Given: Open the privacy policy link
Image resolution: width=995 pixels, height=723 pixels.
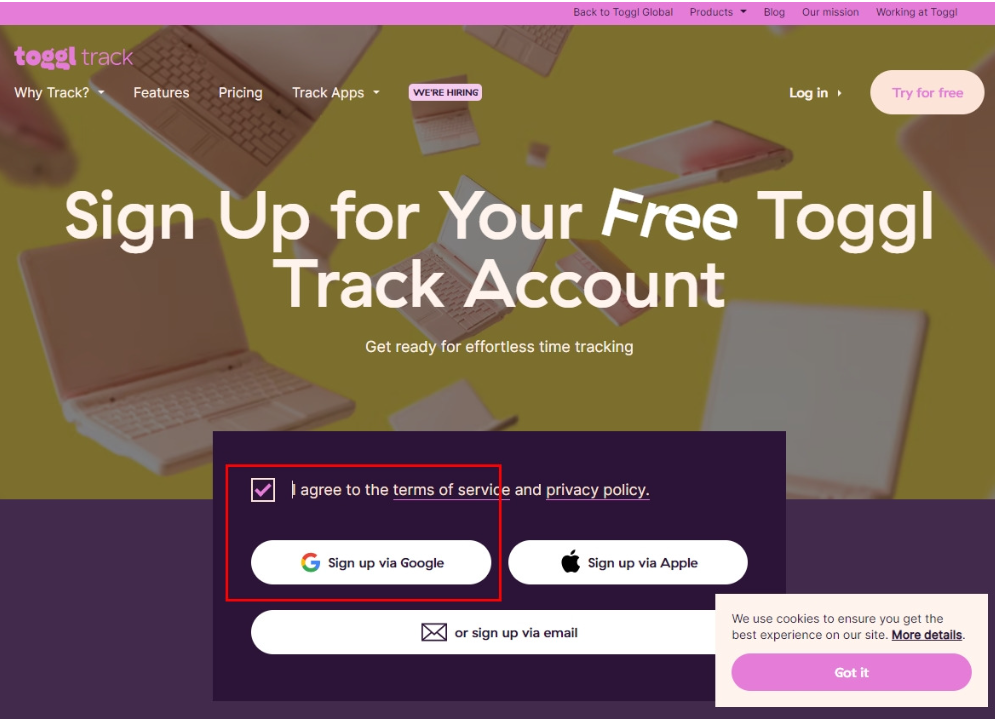Looking at the screenshot, I should [x=597, y=490].
